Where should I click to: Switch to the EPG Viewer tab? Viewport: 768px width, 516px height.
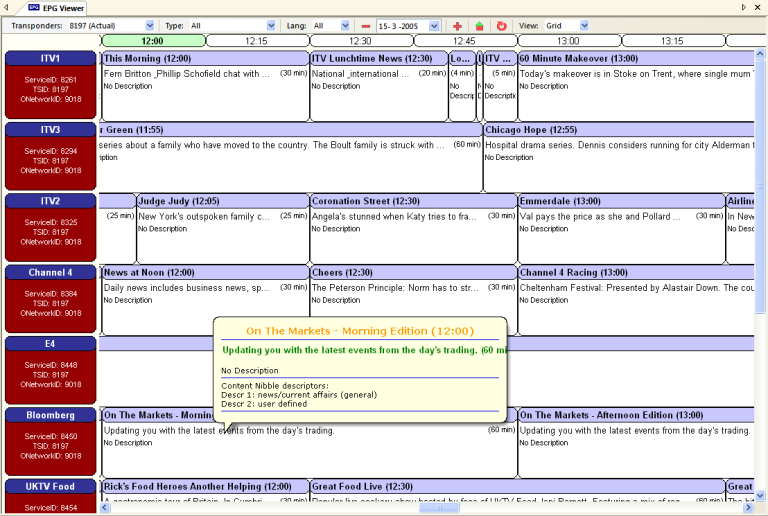pos(56,8)
